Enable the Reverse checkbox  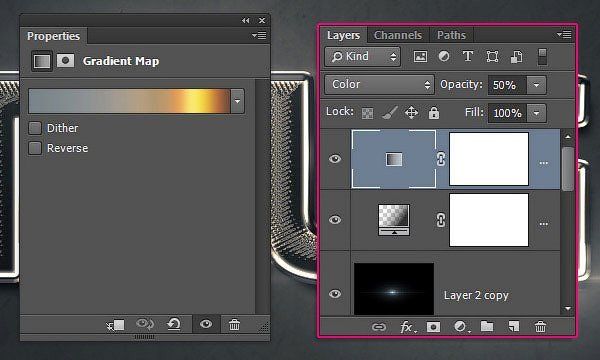35,148
